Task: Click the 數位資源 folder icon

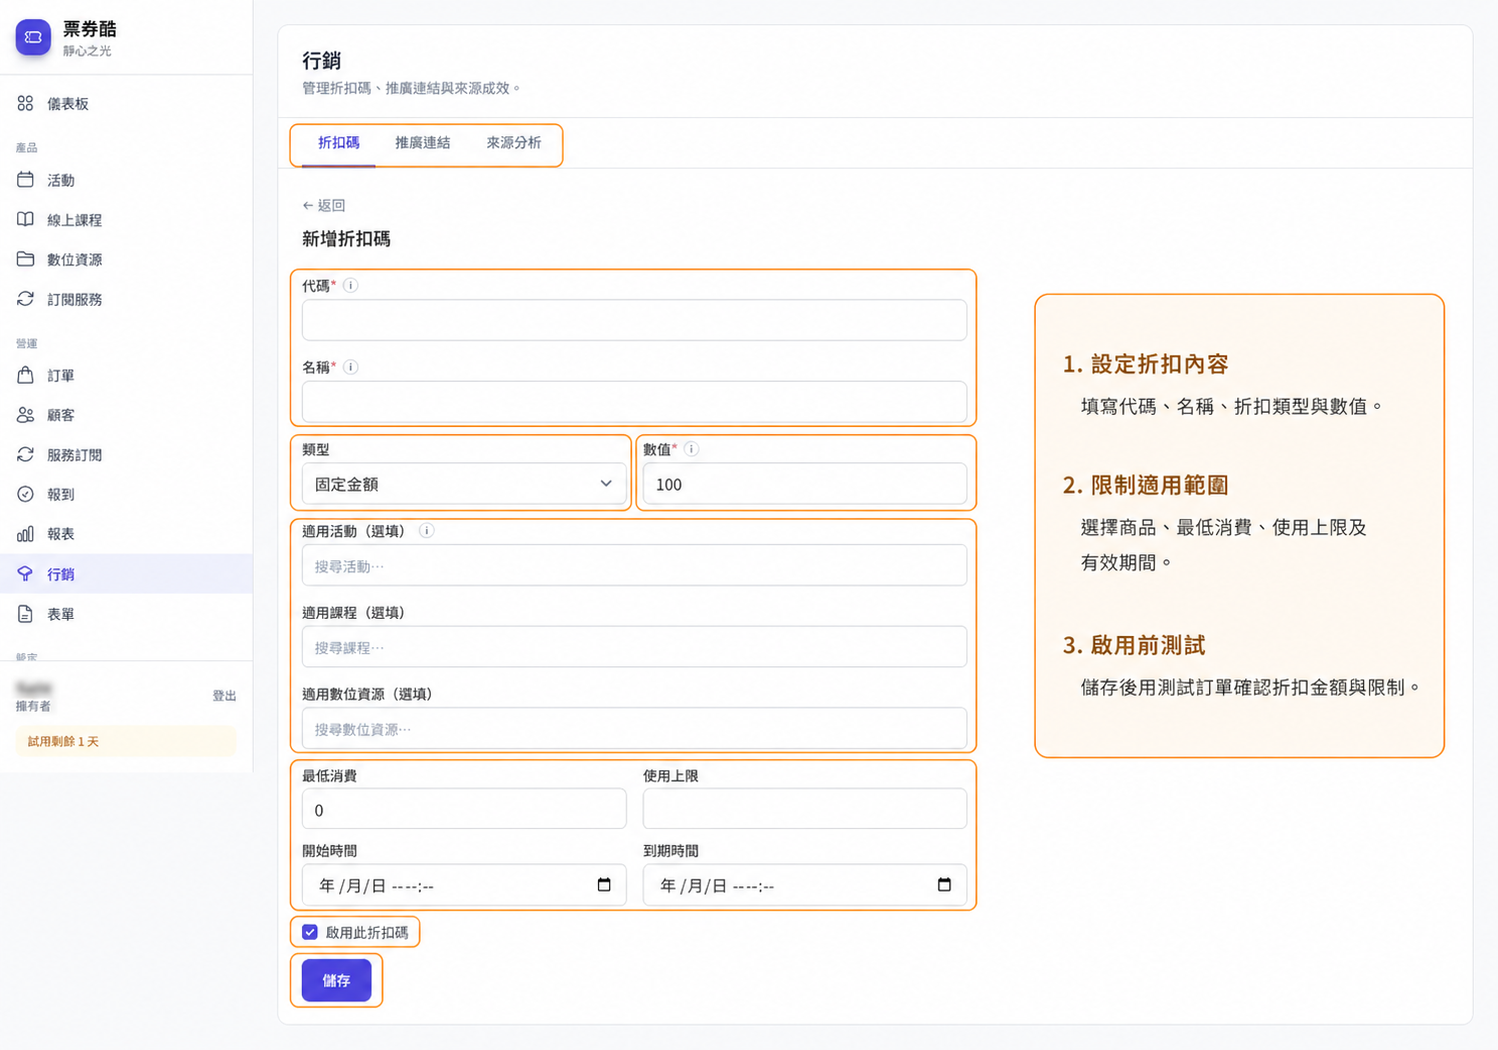Action: tap(26, 259)
